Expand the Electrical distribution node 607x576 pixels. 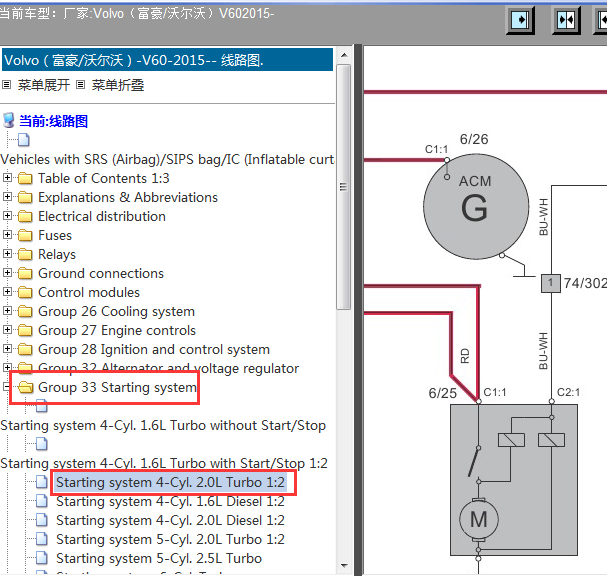coord(7,216)
